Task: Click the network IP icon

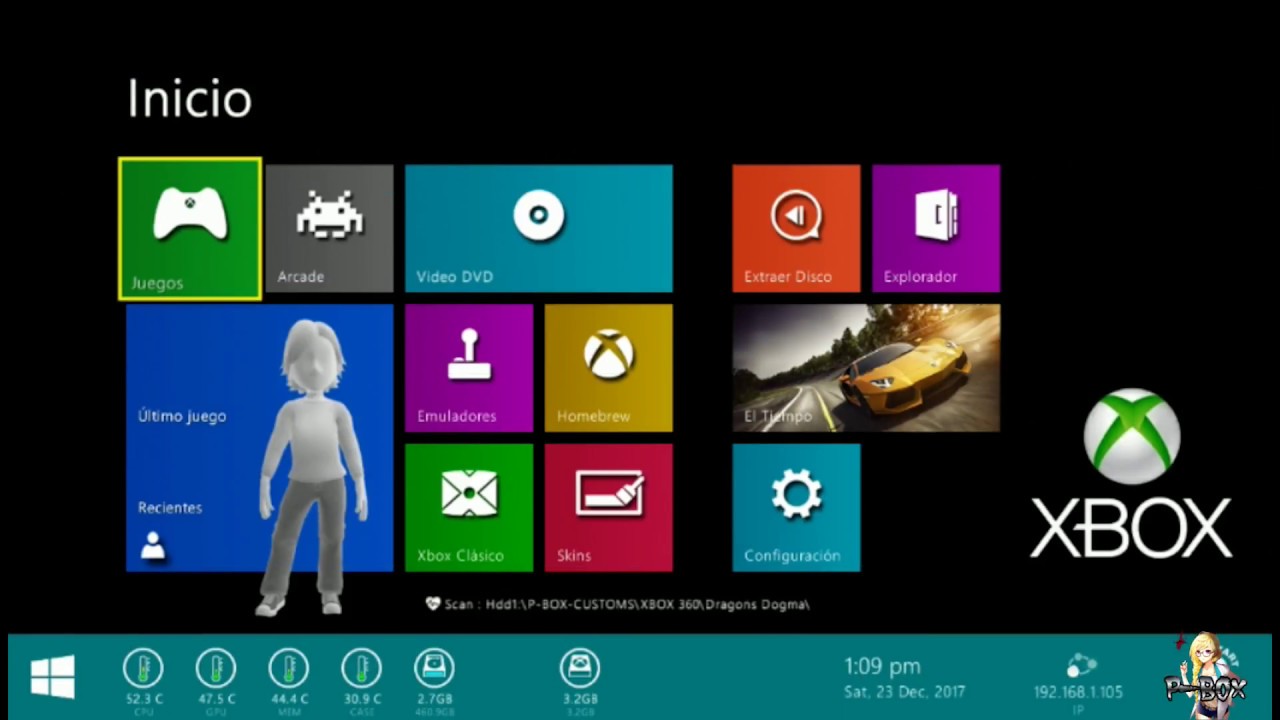Action: (1081, 666)
